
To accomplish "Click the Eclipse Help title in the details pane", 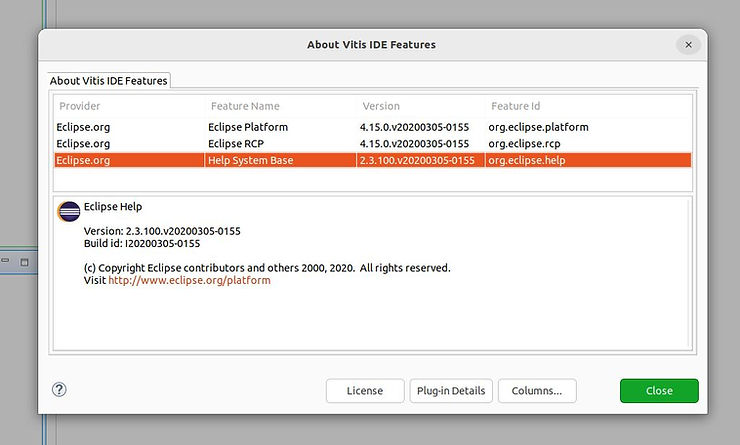I will tap(113, 207).
